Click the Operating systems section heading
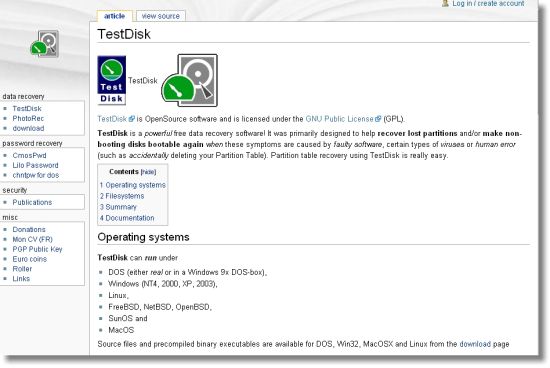Viewport: 550px width, 368px height. [143, 237]
